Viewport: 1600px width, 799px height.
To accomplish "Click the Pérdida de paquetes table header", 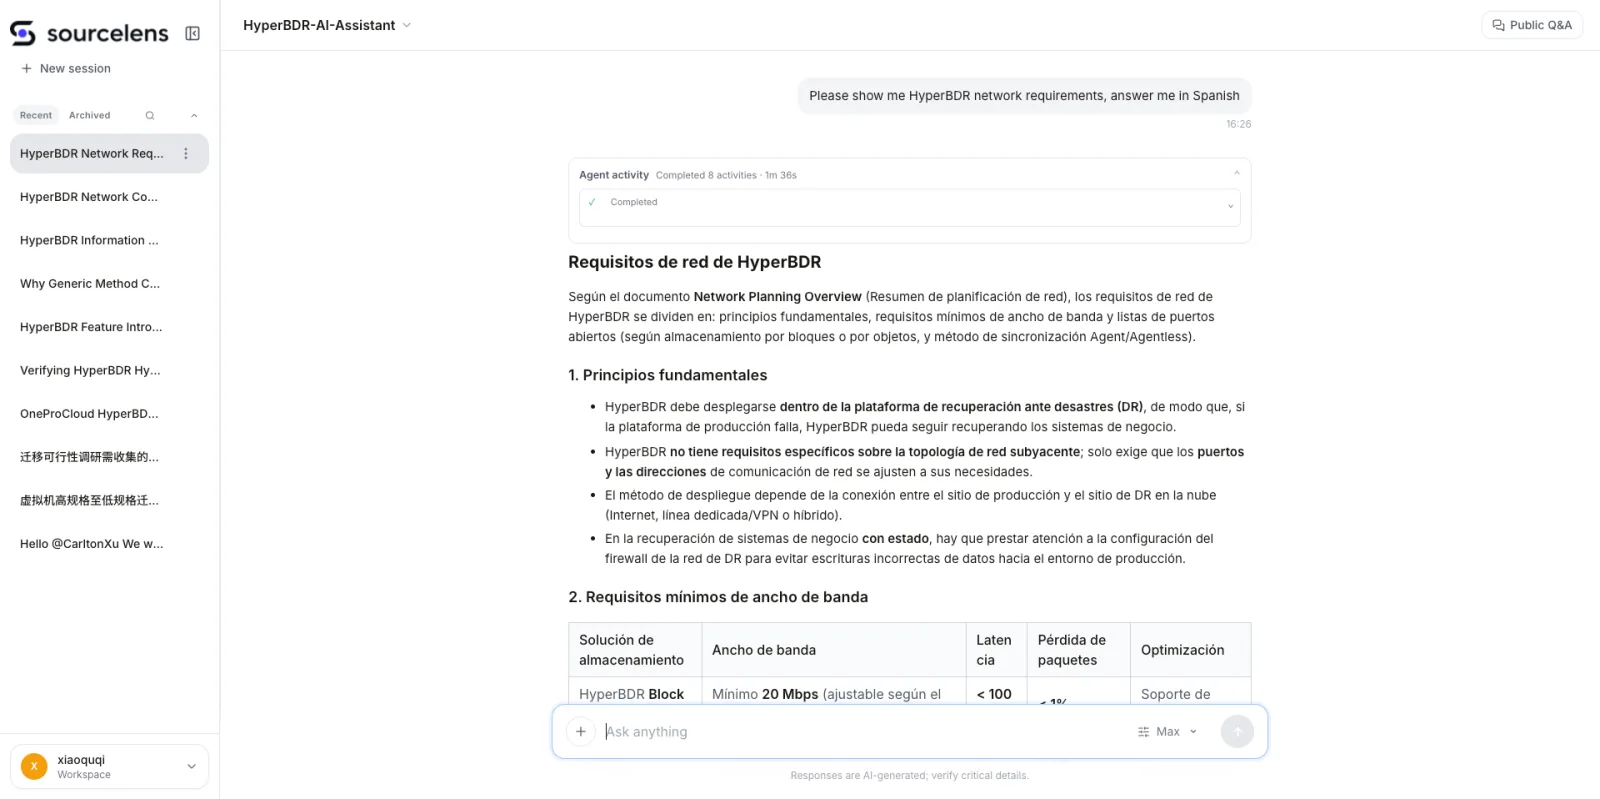I will 1079,650.
